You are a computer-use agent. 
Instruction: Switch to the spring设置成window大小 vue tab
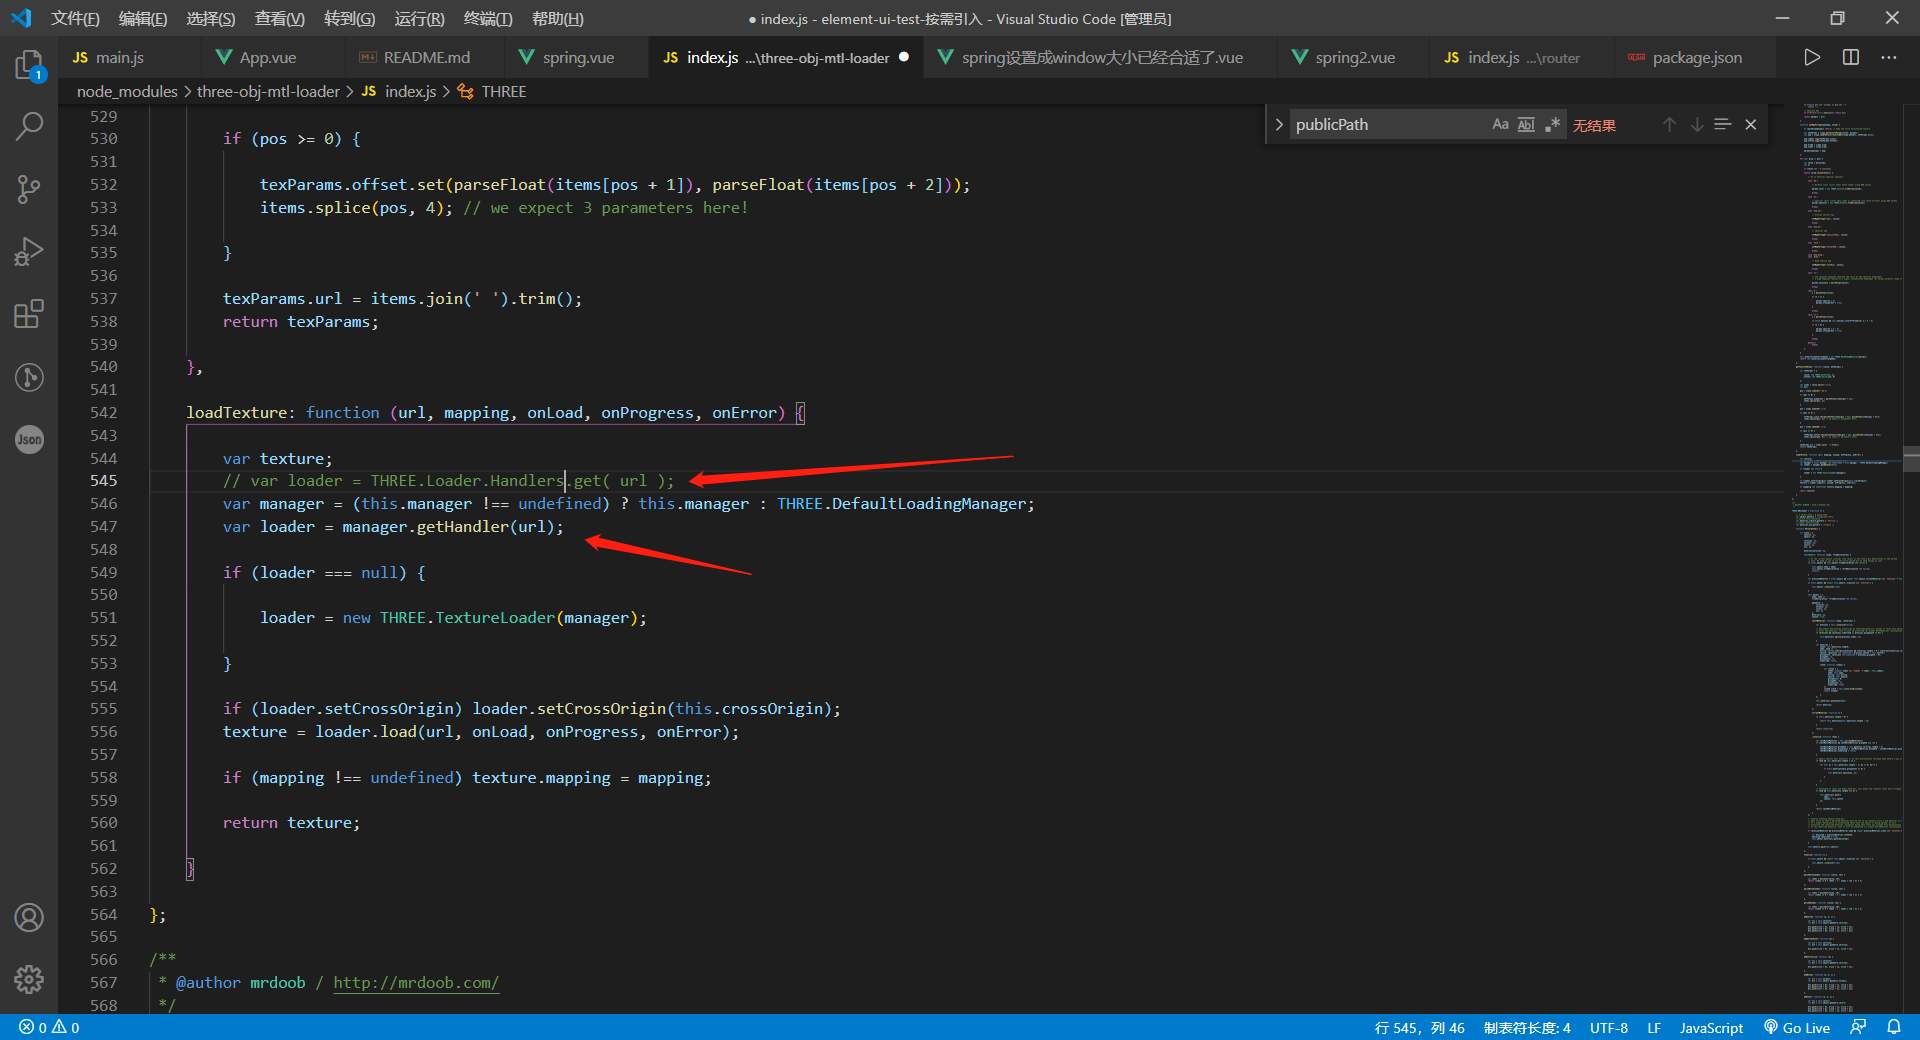(1100, 58)
